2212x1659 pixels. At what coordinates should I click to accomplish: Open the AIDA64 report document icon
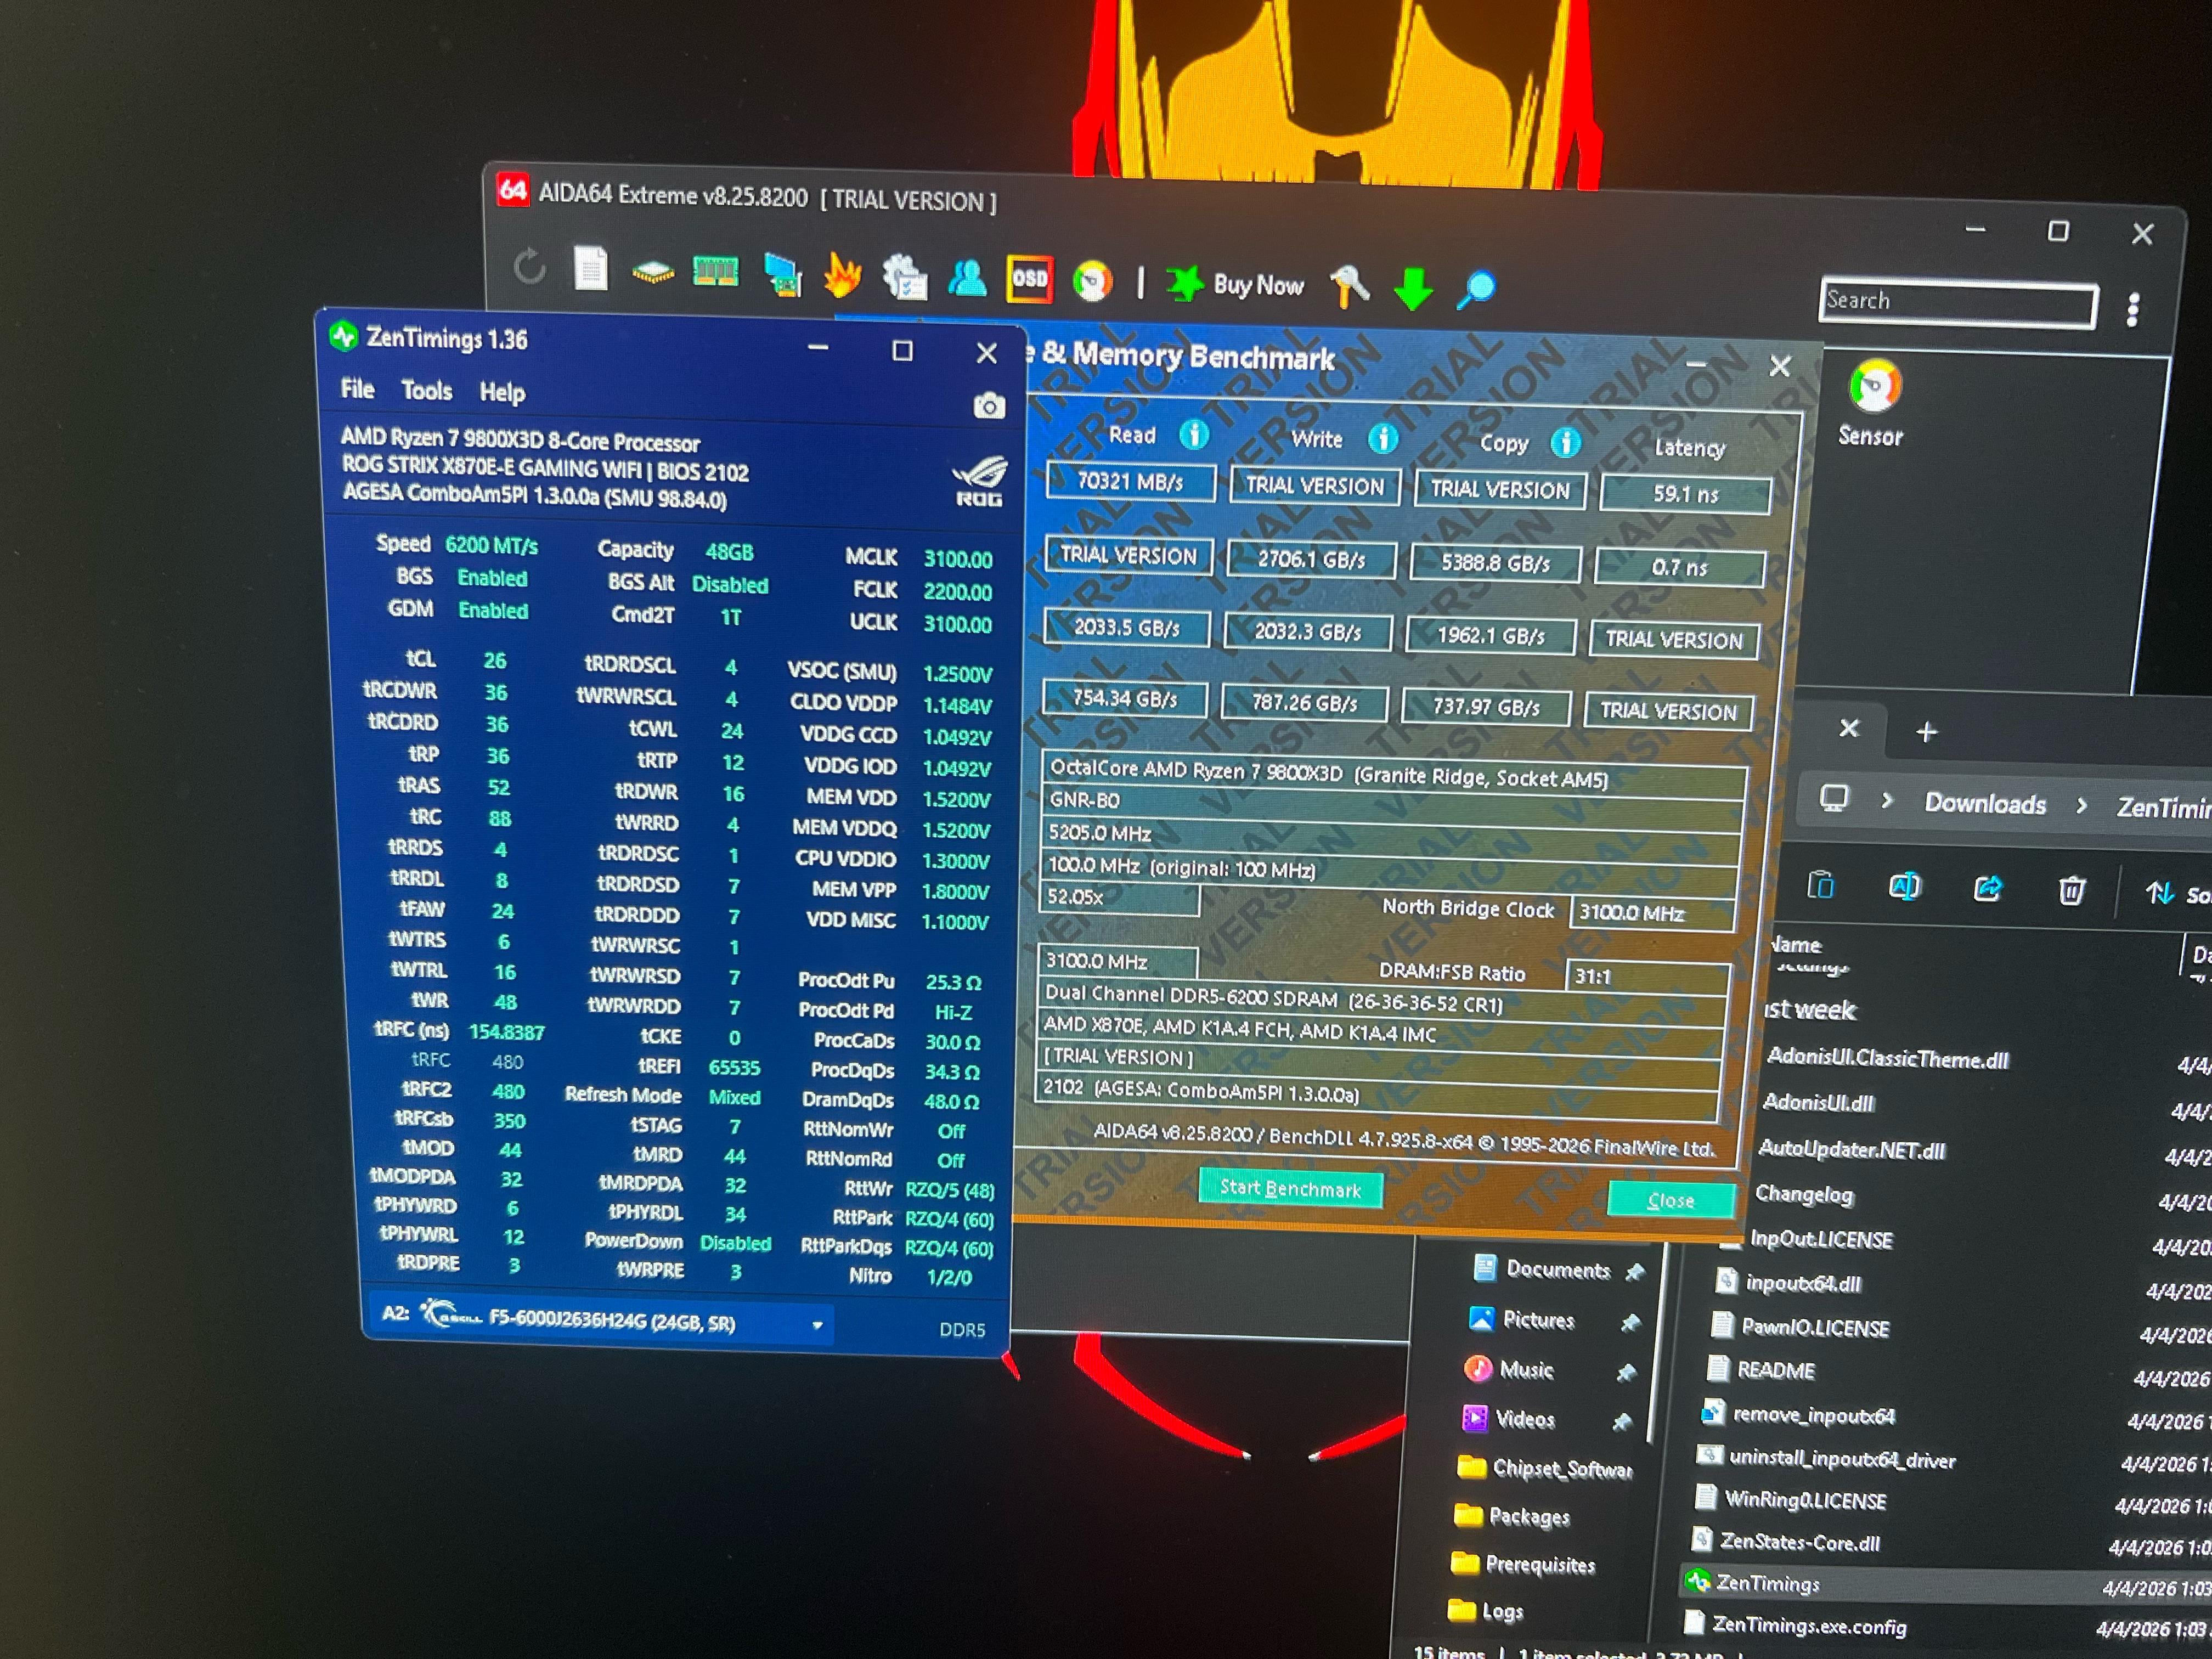(x=590, y=268)
